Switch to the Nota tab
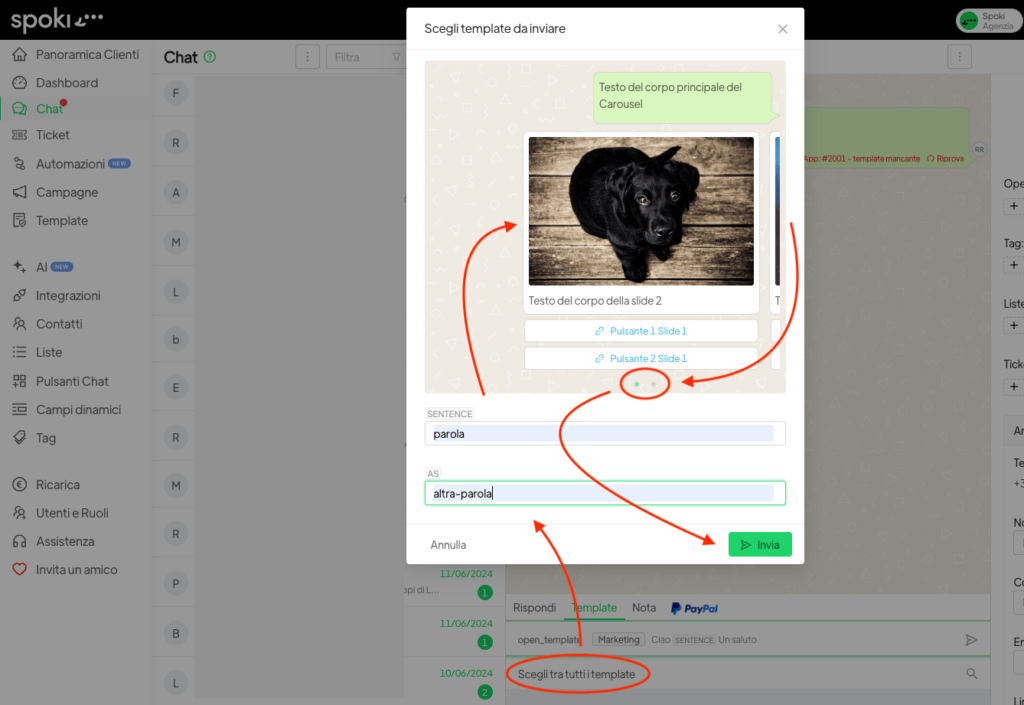Screen dimensions: 1024x705 tap(644, 608)
